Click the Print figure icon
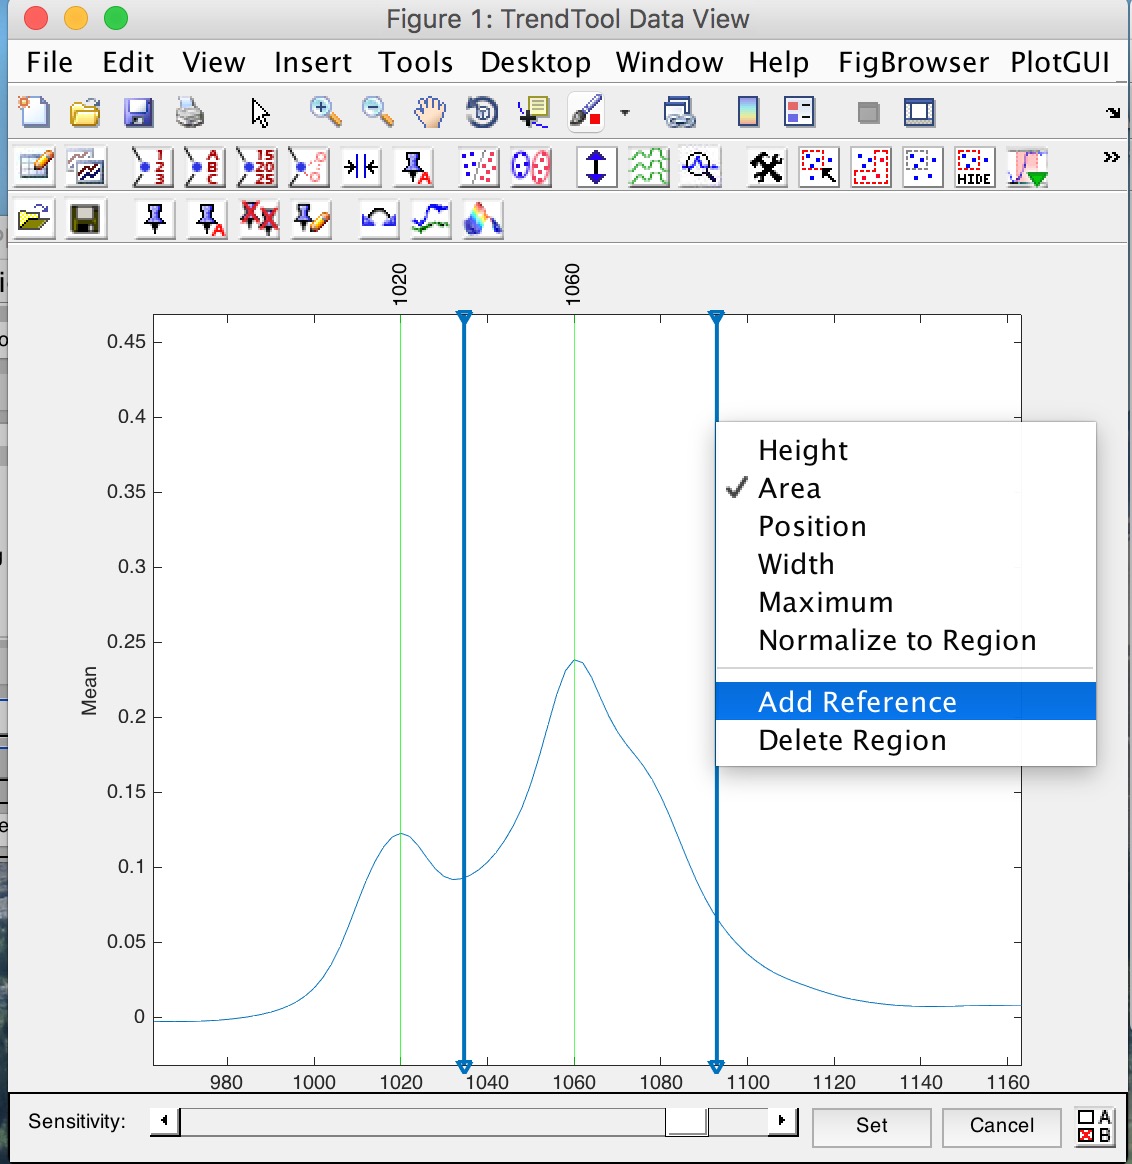This screenshot has width=1132, height=1164. (190, 112)
